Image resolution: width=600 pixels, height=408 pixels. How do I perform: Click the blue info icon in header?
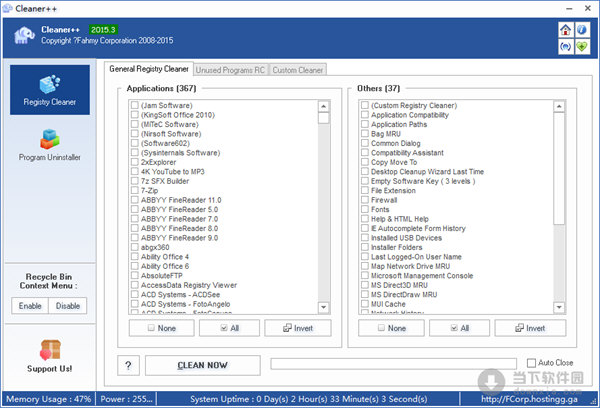click(582, 30)
